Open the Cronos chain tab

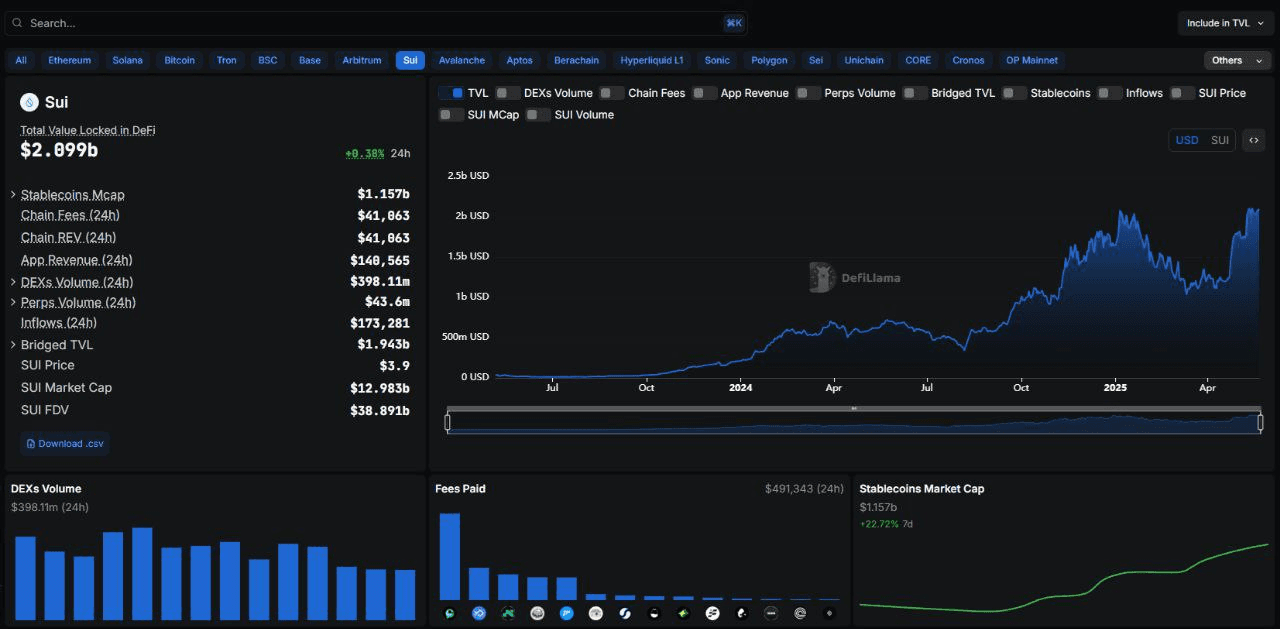pos(968,60)
